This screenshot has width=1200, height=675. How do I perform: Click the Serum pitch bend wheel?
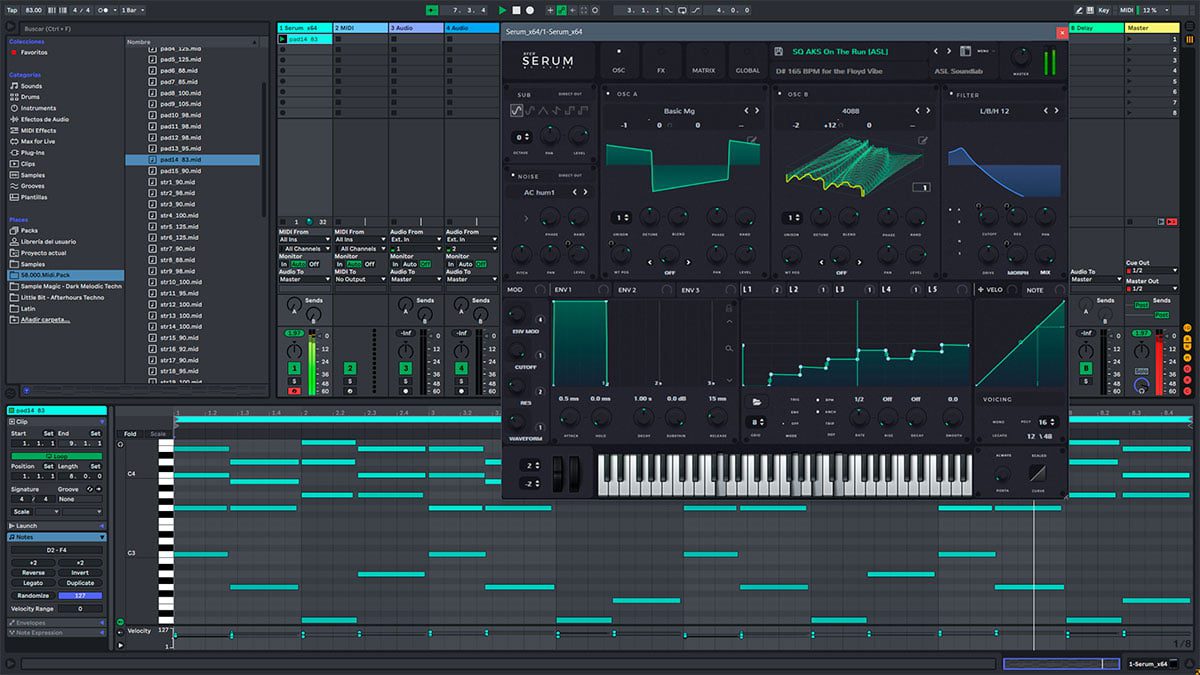(559, 474)
